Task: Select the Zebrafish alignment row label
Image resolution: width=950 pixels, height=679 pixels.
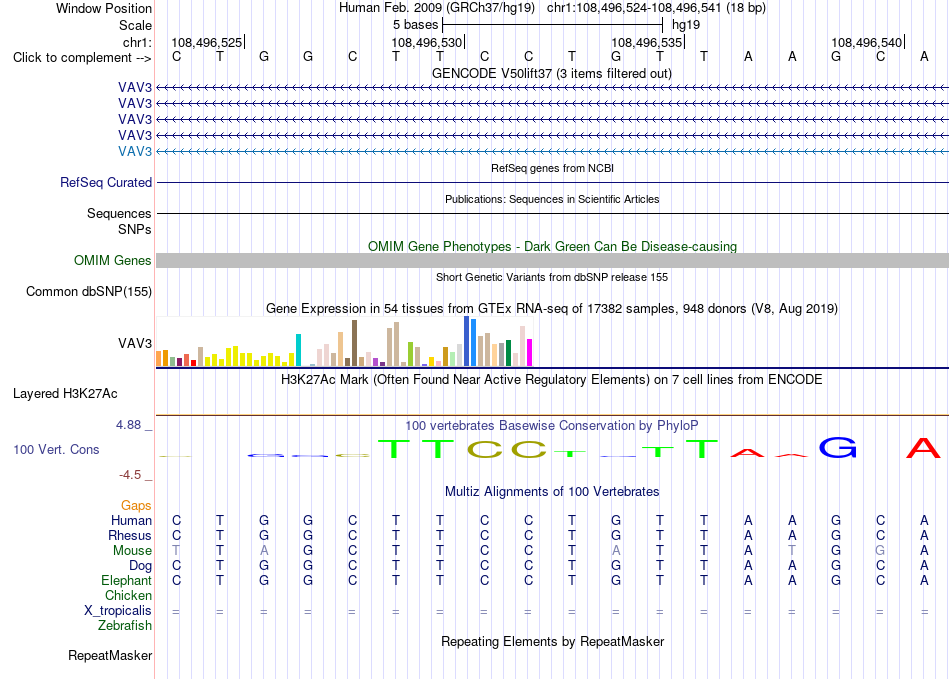Action: click(x=125, y=625)
